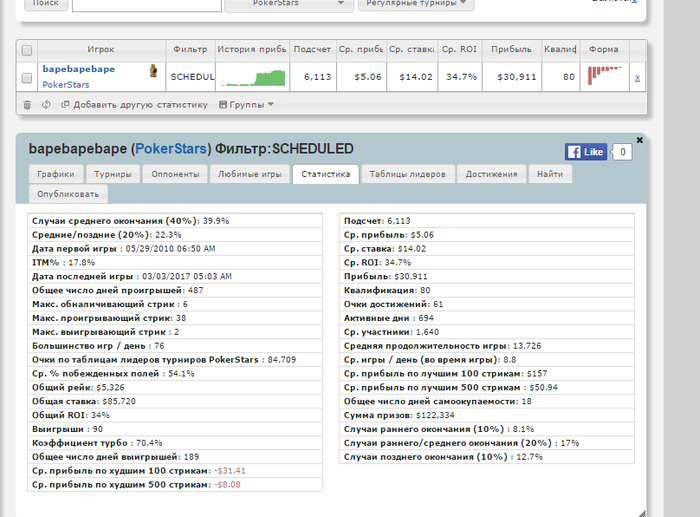
Task: Open the bapebapebape player link in the table
Action: 79,69
